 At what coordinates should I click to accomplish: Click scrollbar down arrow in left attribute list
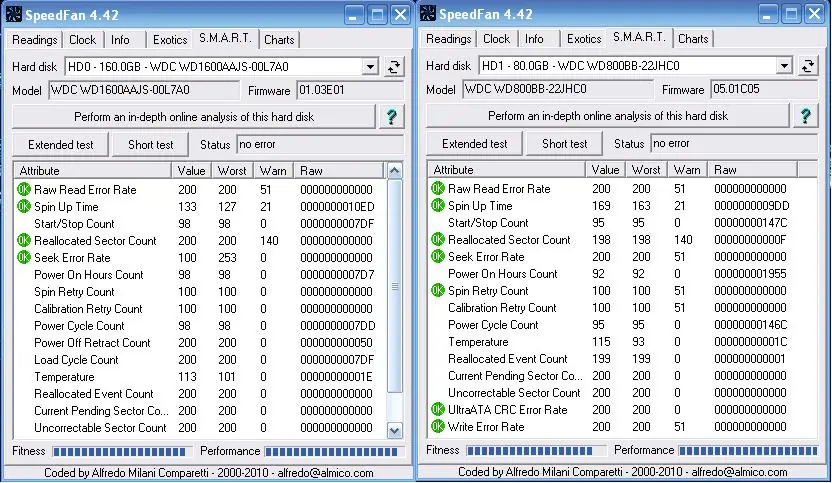click(x=394, y=430)
